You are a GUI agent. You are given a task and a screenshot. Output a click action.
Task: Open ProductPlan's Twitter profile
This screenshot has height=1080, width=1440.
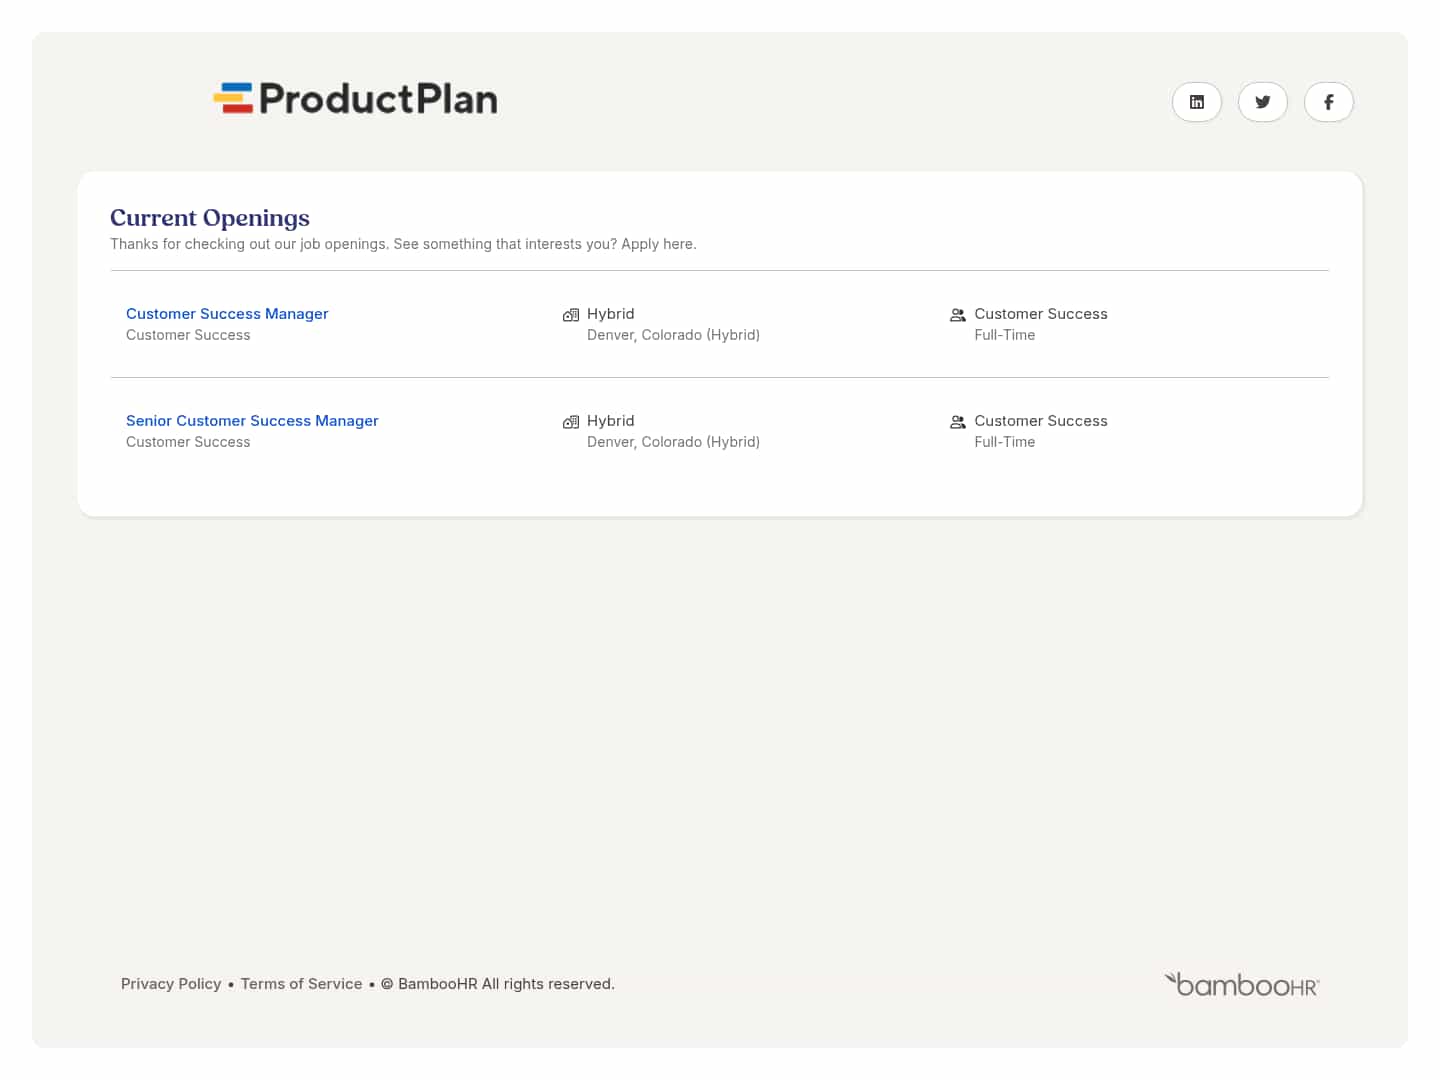[x=1262, y=102]
